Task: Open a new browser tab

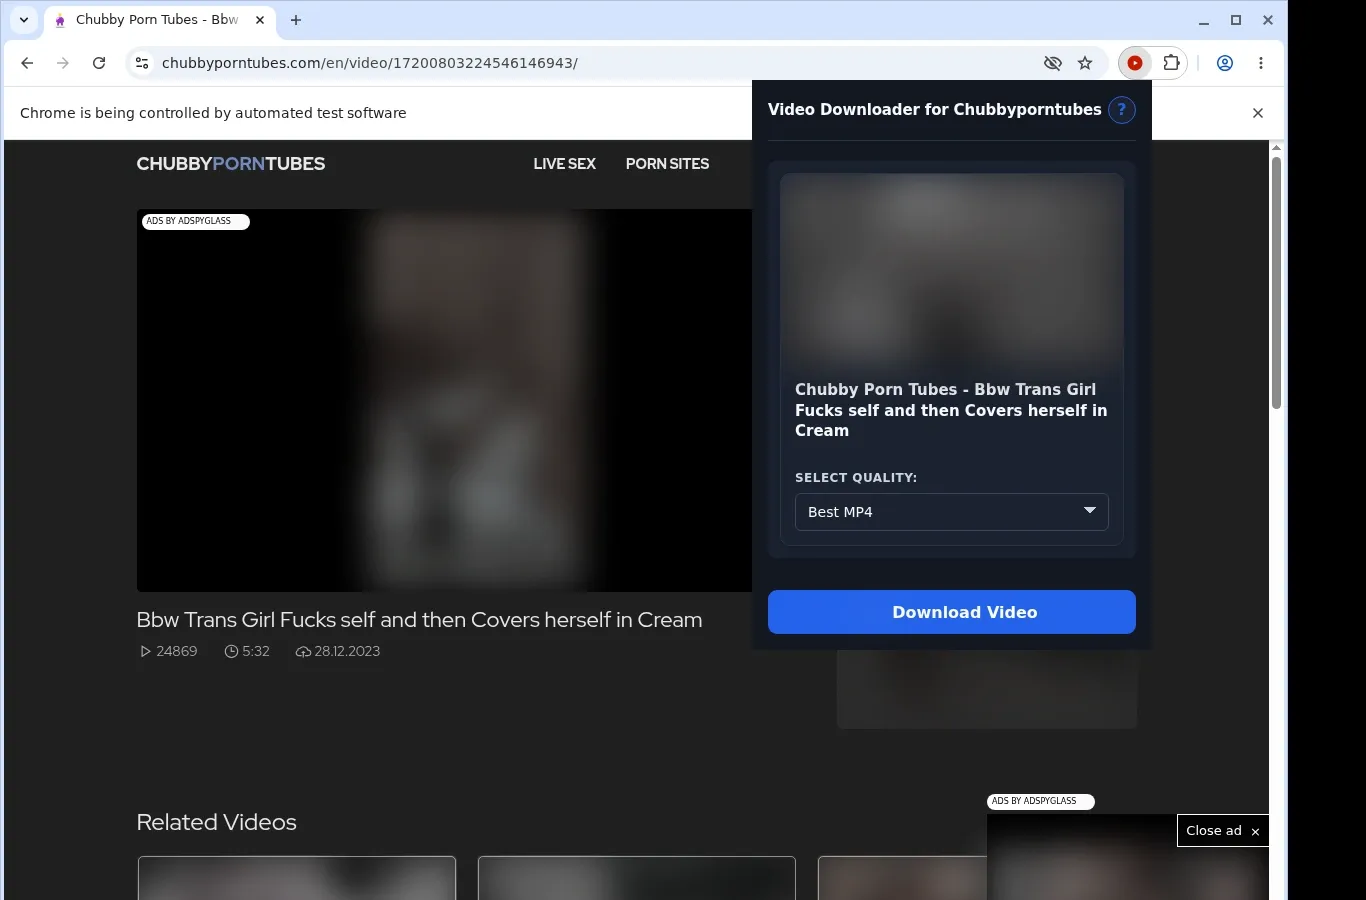Action: click(296, 20)
